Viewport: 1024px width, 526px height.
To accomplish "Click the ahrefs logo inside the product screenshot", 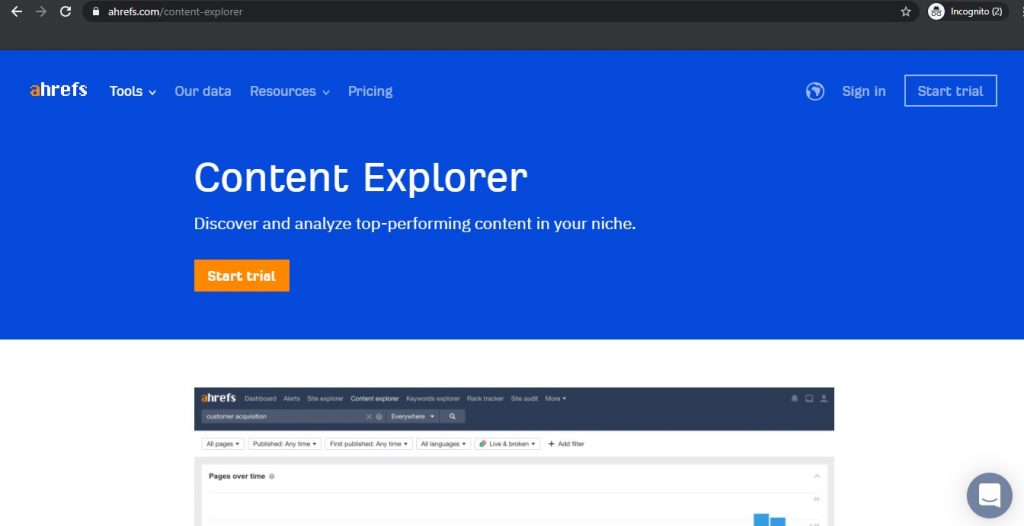I will 218,398.
